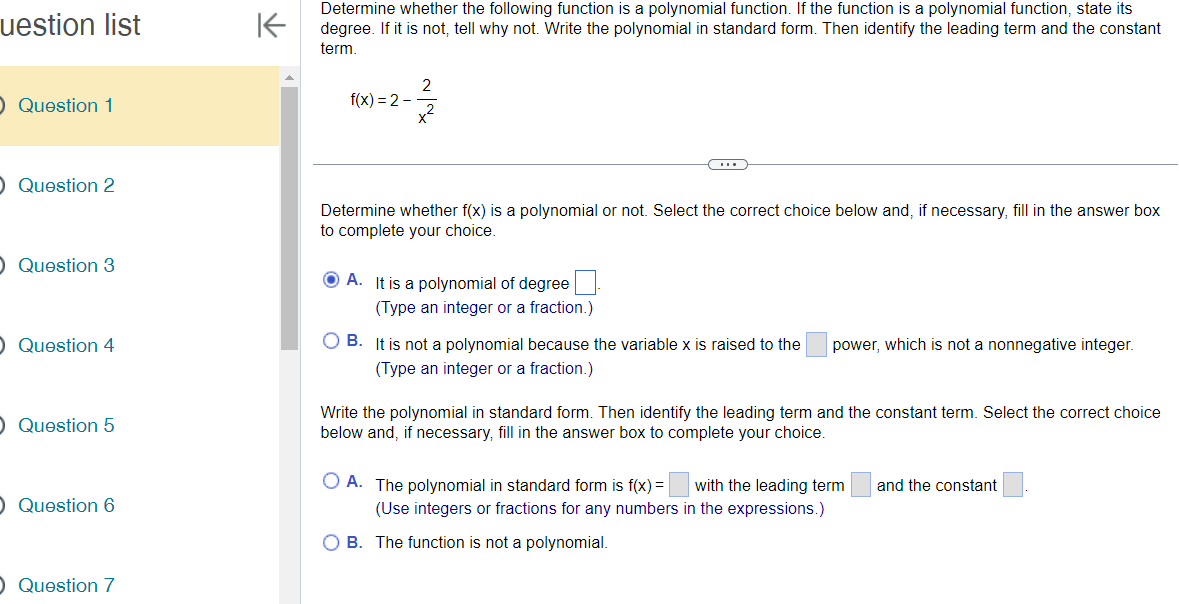The image size is (1179, 604).
Task: Open the ellipsis divider options
Action: click(728, 164)
